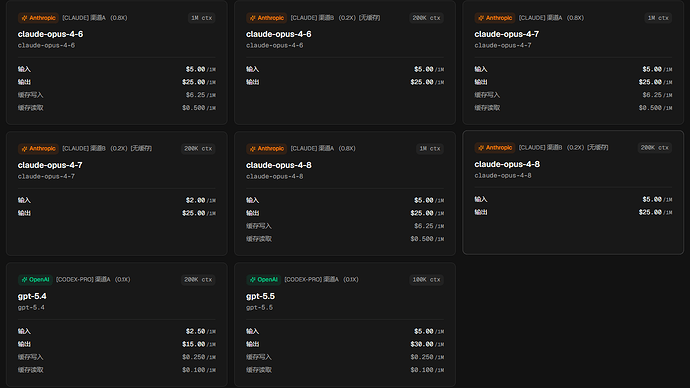
Task: Click [CLAUDE] 渠道B (0.2X) label on claude-opus-4-7 card
Action: point(107,149)
